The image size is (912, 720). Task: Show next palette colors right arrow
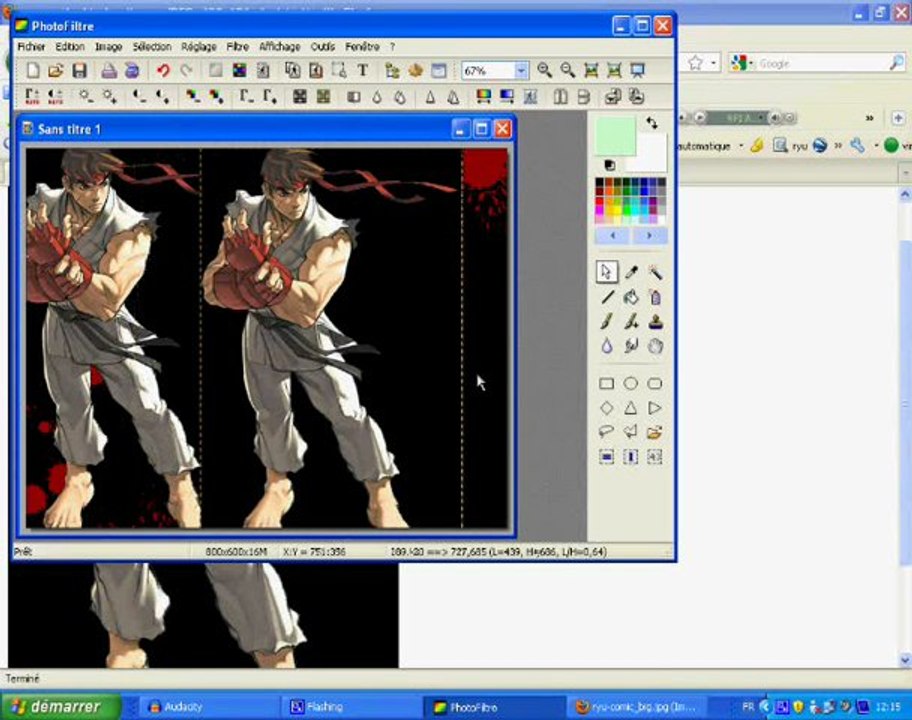pos(649,236)
